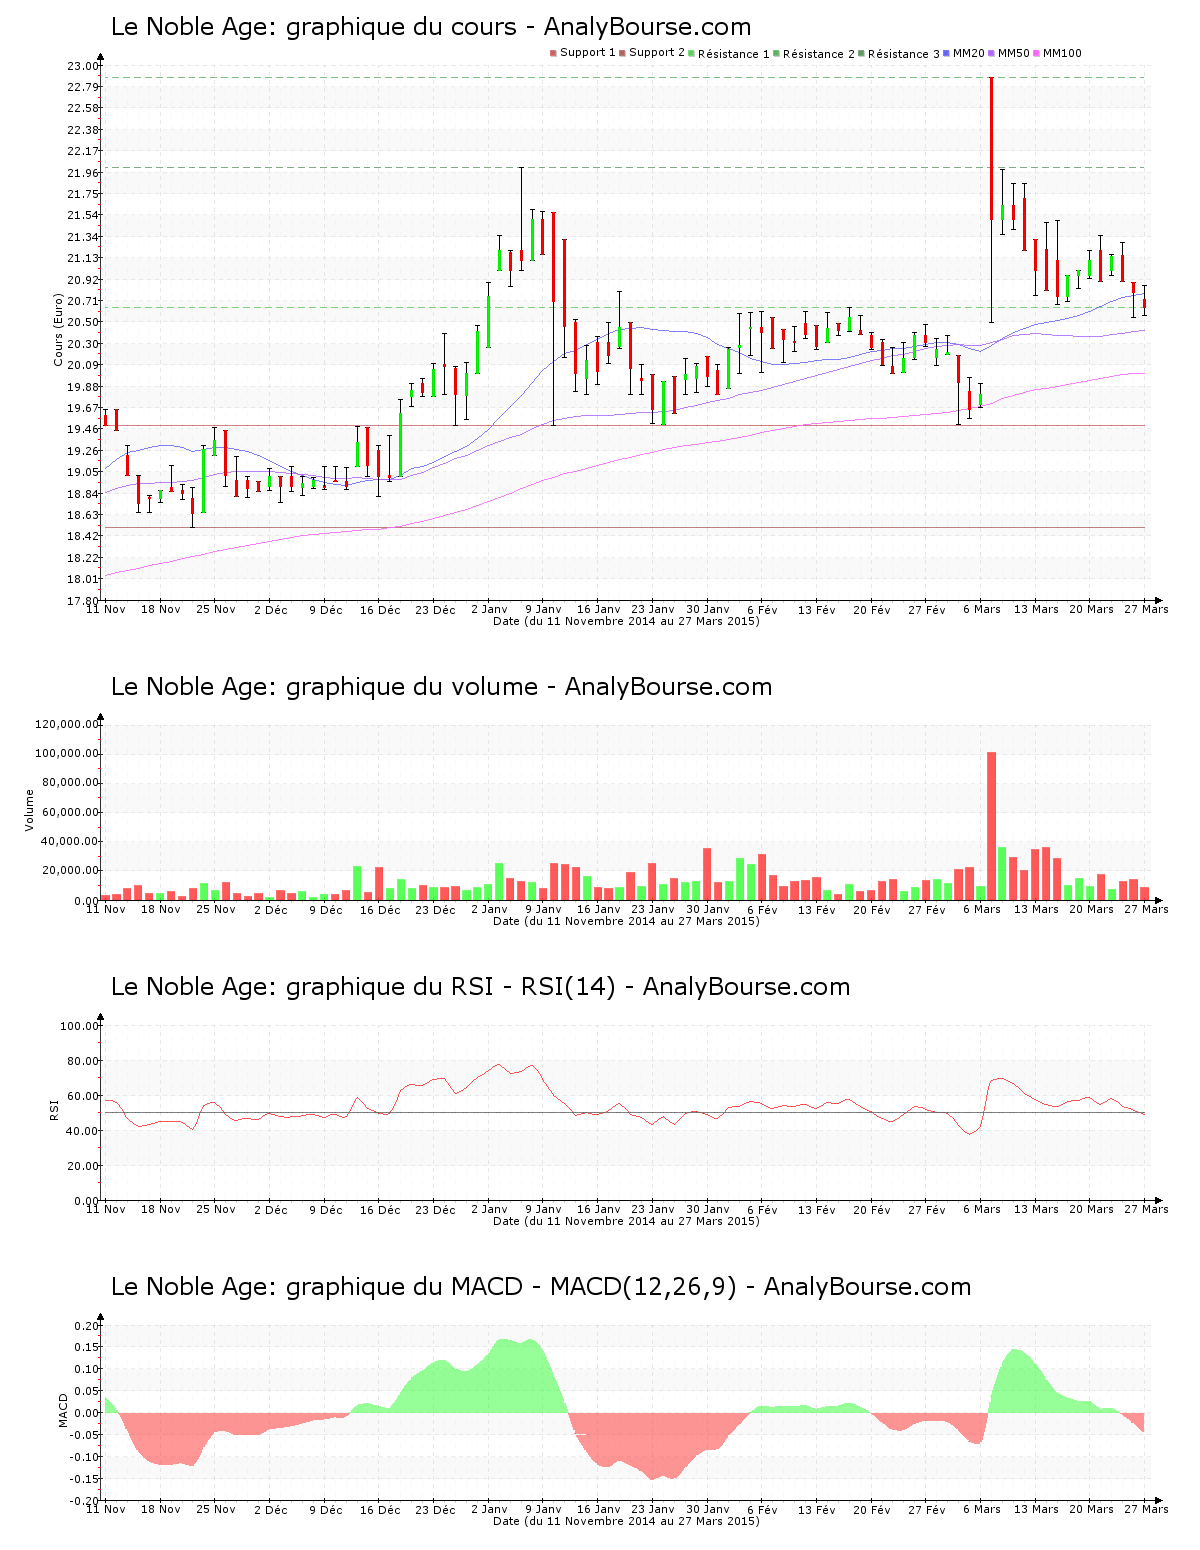The width and height of the screenshot is (1200, 1550).
Task: Click the 'graphique du RSI - RSI(14)' title
Action: 480,987
